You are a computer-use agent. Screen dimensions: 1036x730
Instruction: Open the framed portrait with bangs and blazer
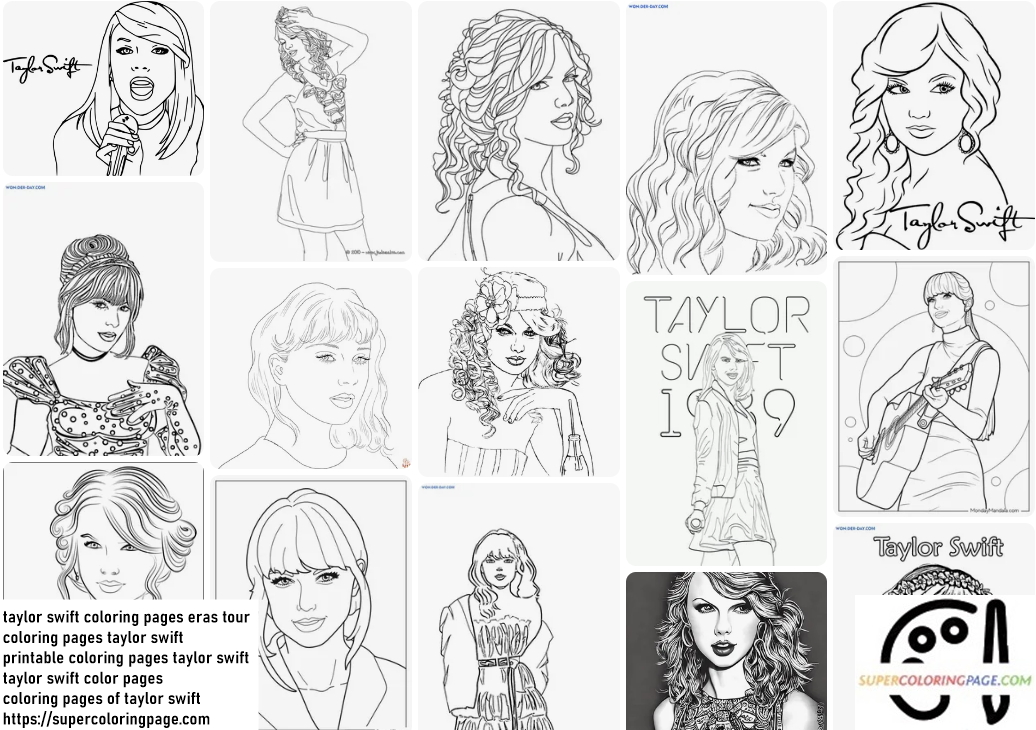311,602
